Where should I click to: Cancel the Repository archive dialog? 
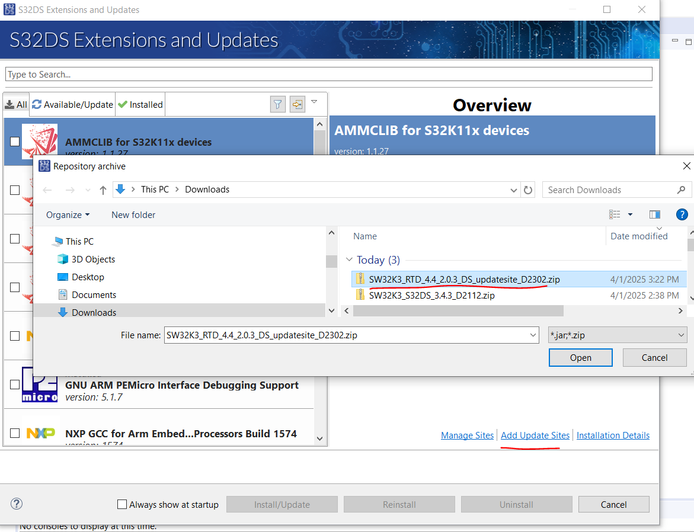tap(655, 357)
